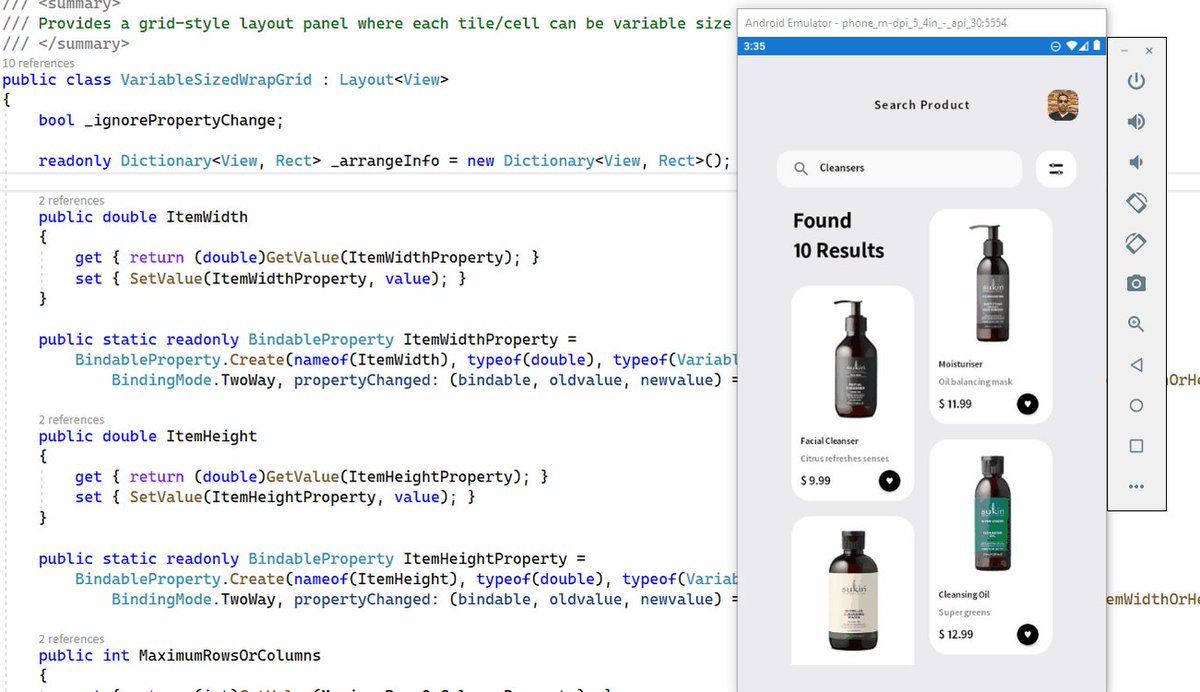The width and height of the screenshot is (1200, 692).
Task: Tap the profile avatar in the app header
Action: [x=1063, y=105]
